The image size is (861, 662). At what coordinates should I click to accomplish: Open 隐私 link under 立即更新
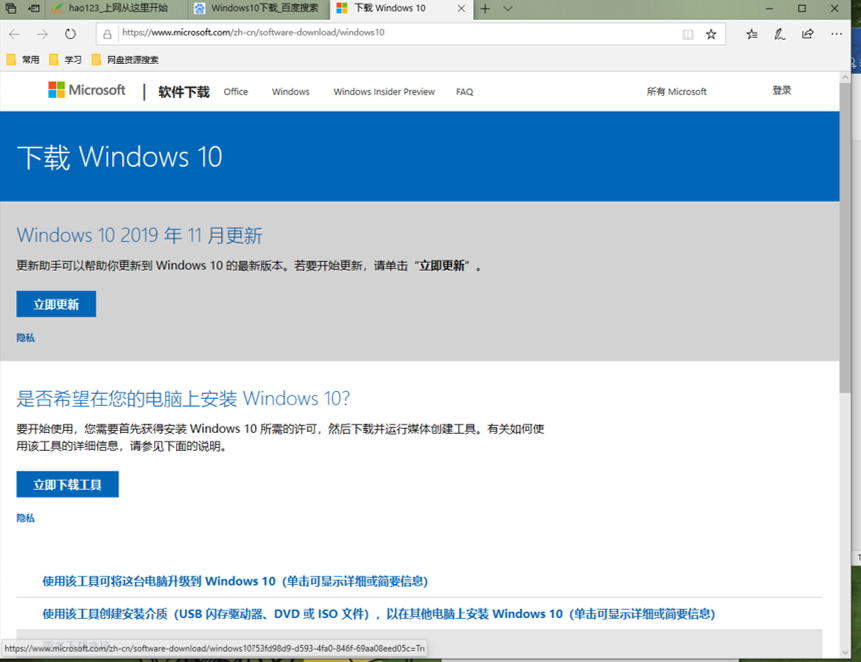coord(25,338)
